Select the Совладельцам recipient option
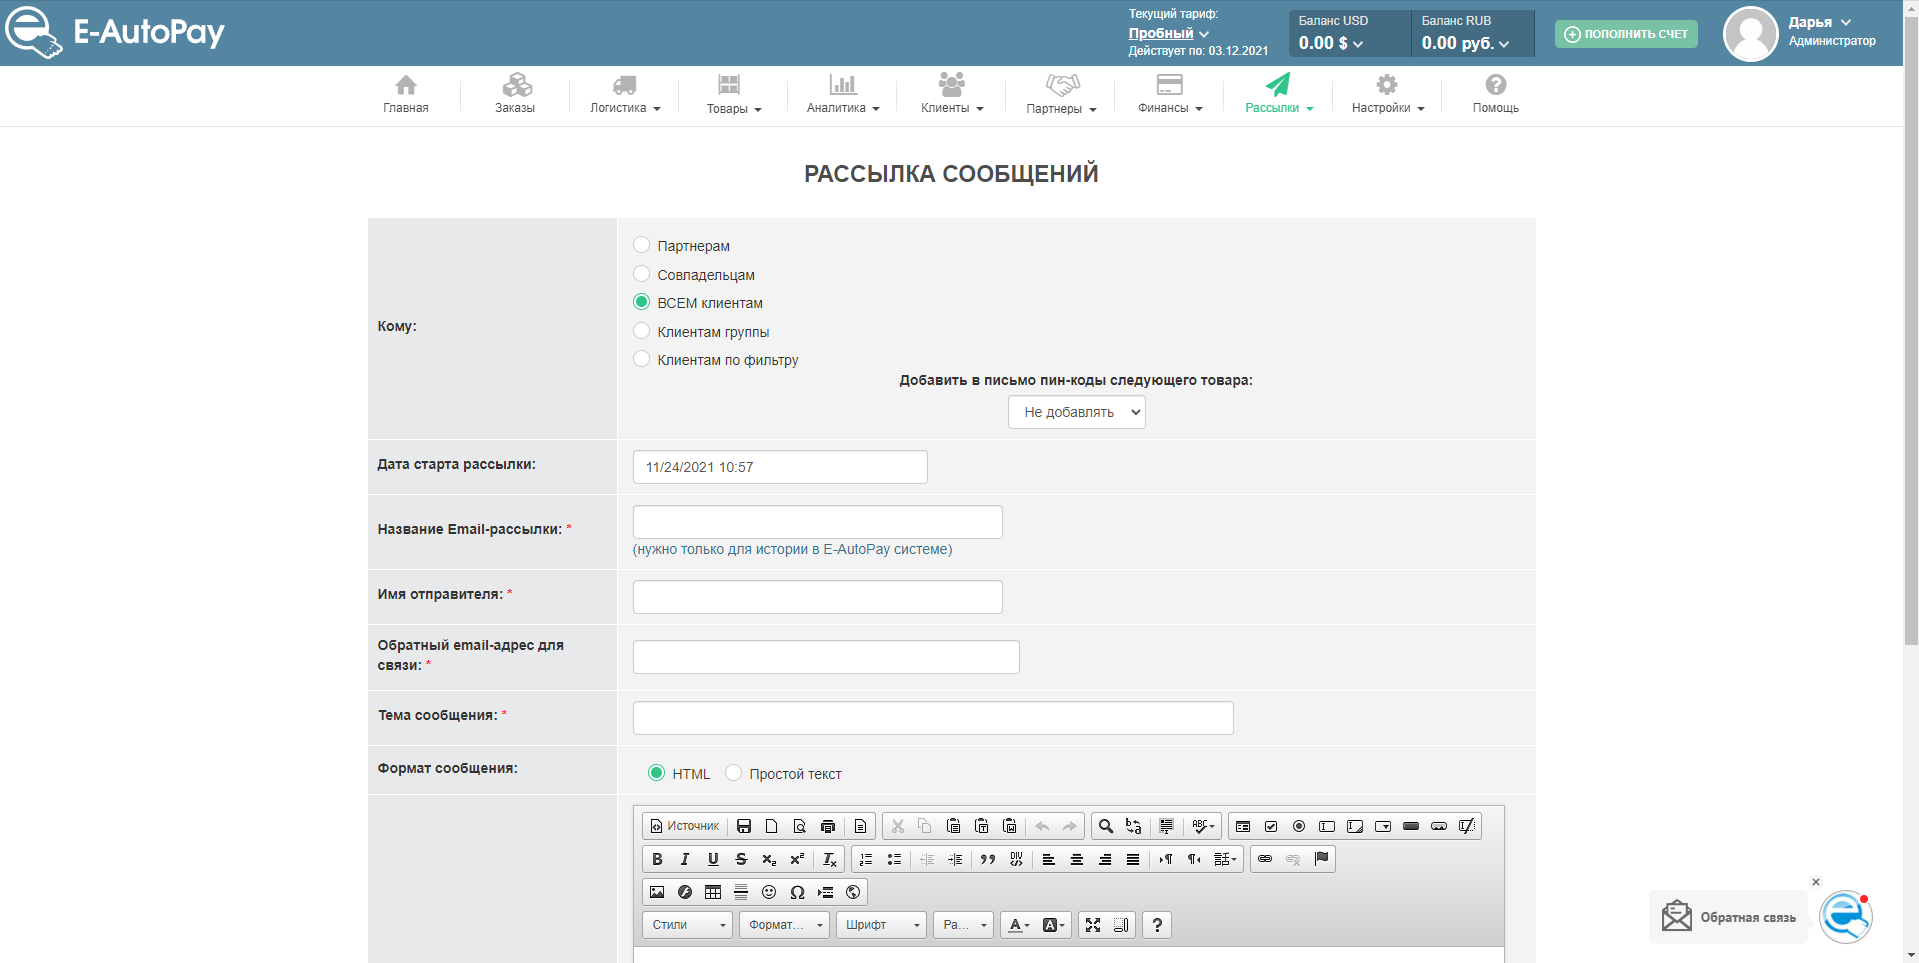Image resolution: width=1919 pixels, height=963 pixels. tap(642, 274)
